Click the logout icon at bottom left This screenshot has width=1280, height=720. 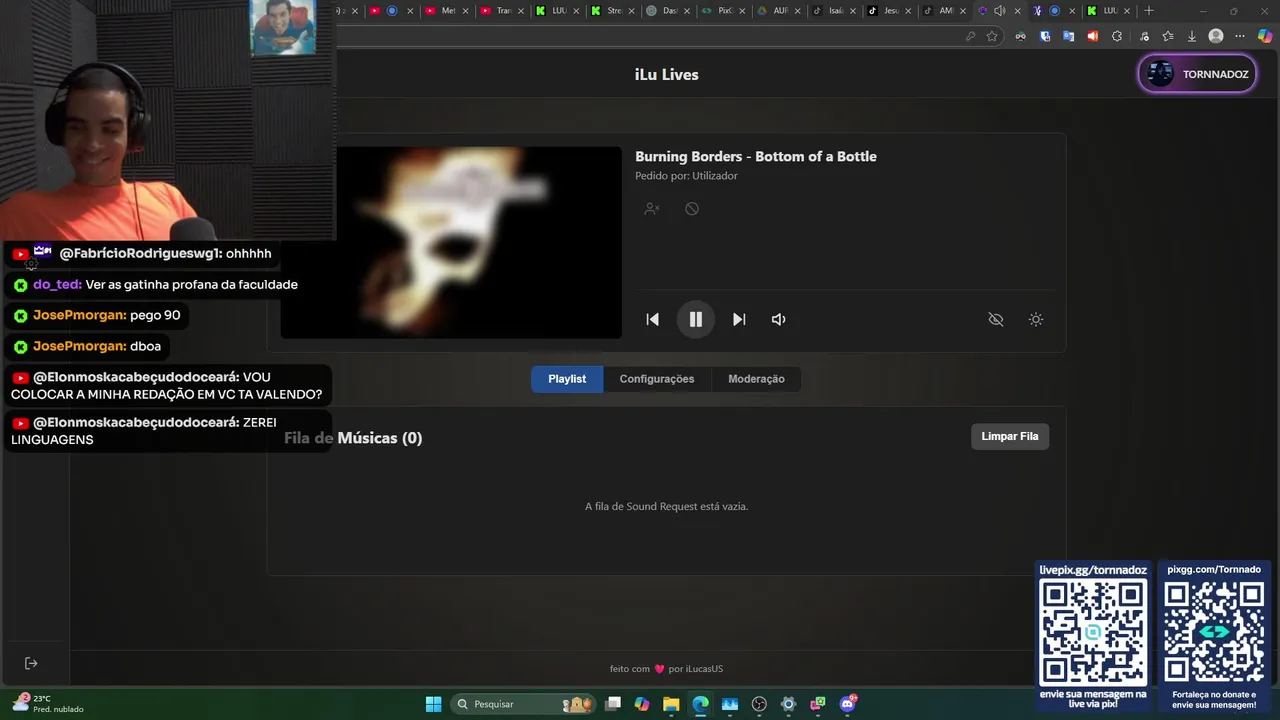tap(31, 663)
